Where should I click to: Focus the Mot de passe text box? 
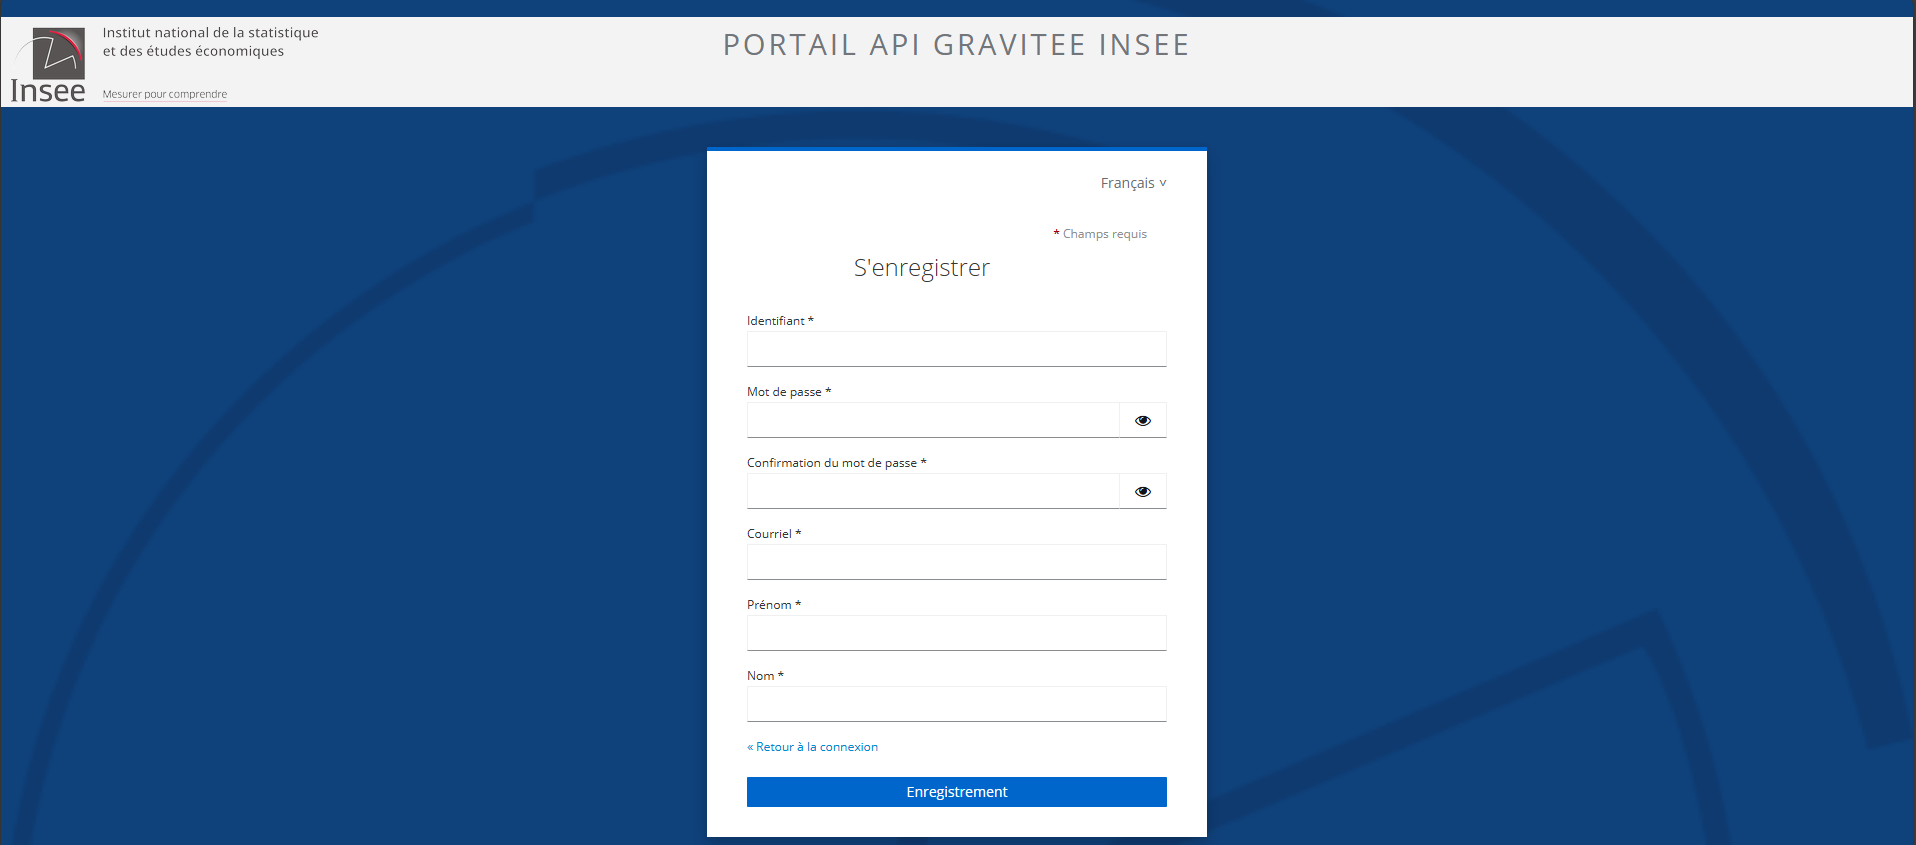[x=932, y=420]
